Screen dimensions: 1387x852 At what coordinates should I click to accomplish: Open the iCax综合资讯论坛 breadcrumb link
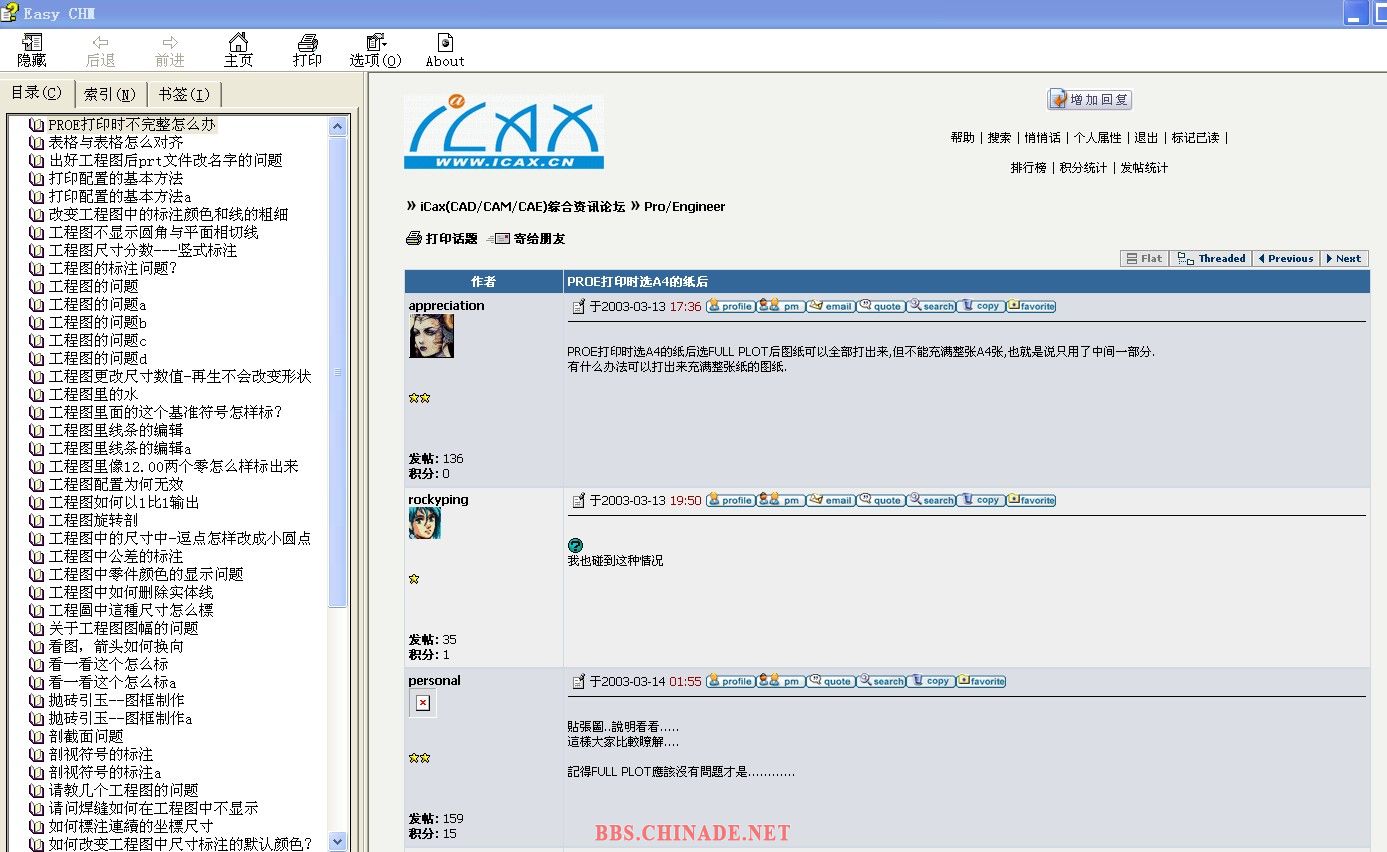coord(522,207)
